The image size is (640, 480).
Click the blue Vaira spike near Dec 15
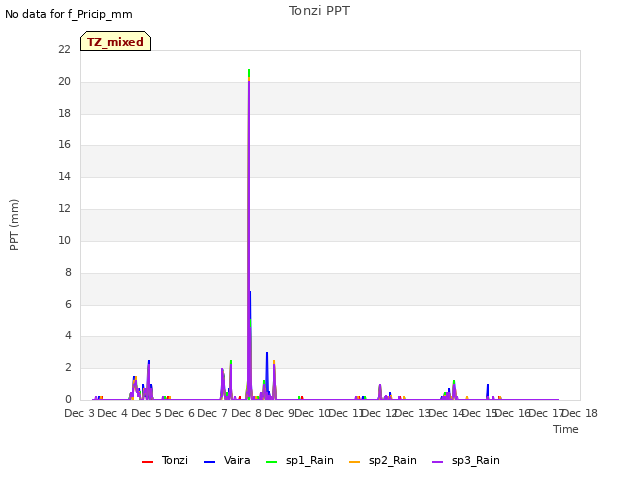point(488,390)
